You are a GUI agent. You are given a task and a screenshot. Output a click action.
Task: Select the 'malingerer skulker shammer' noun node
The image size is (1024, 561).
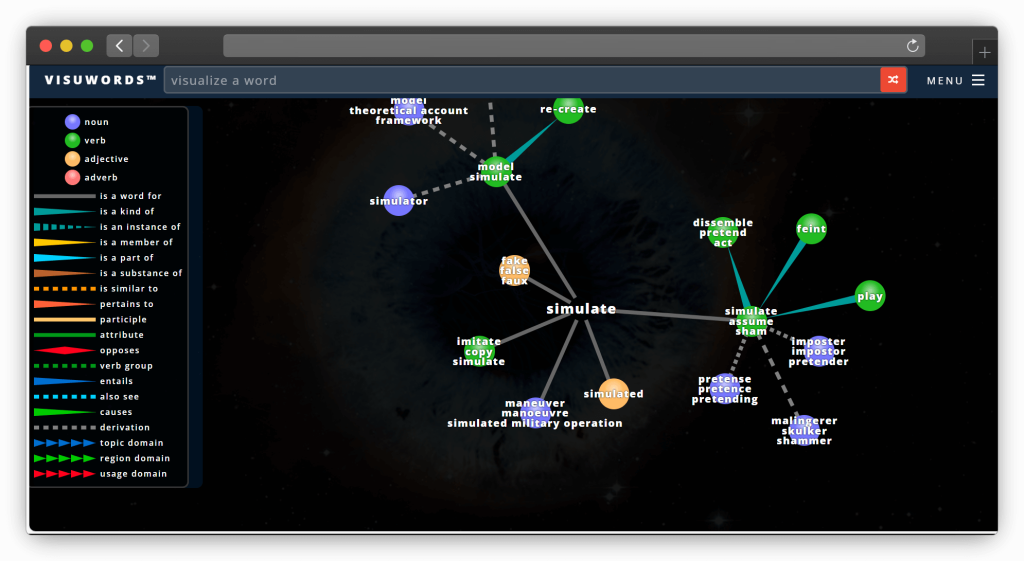(x=804, y=430)
